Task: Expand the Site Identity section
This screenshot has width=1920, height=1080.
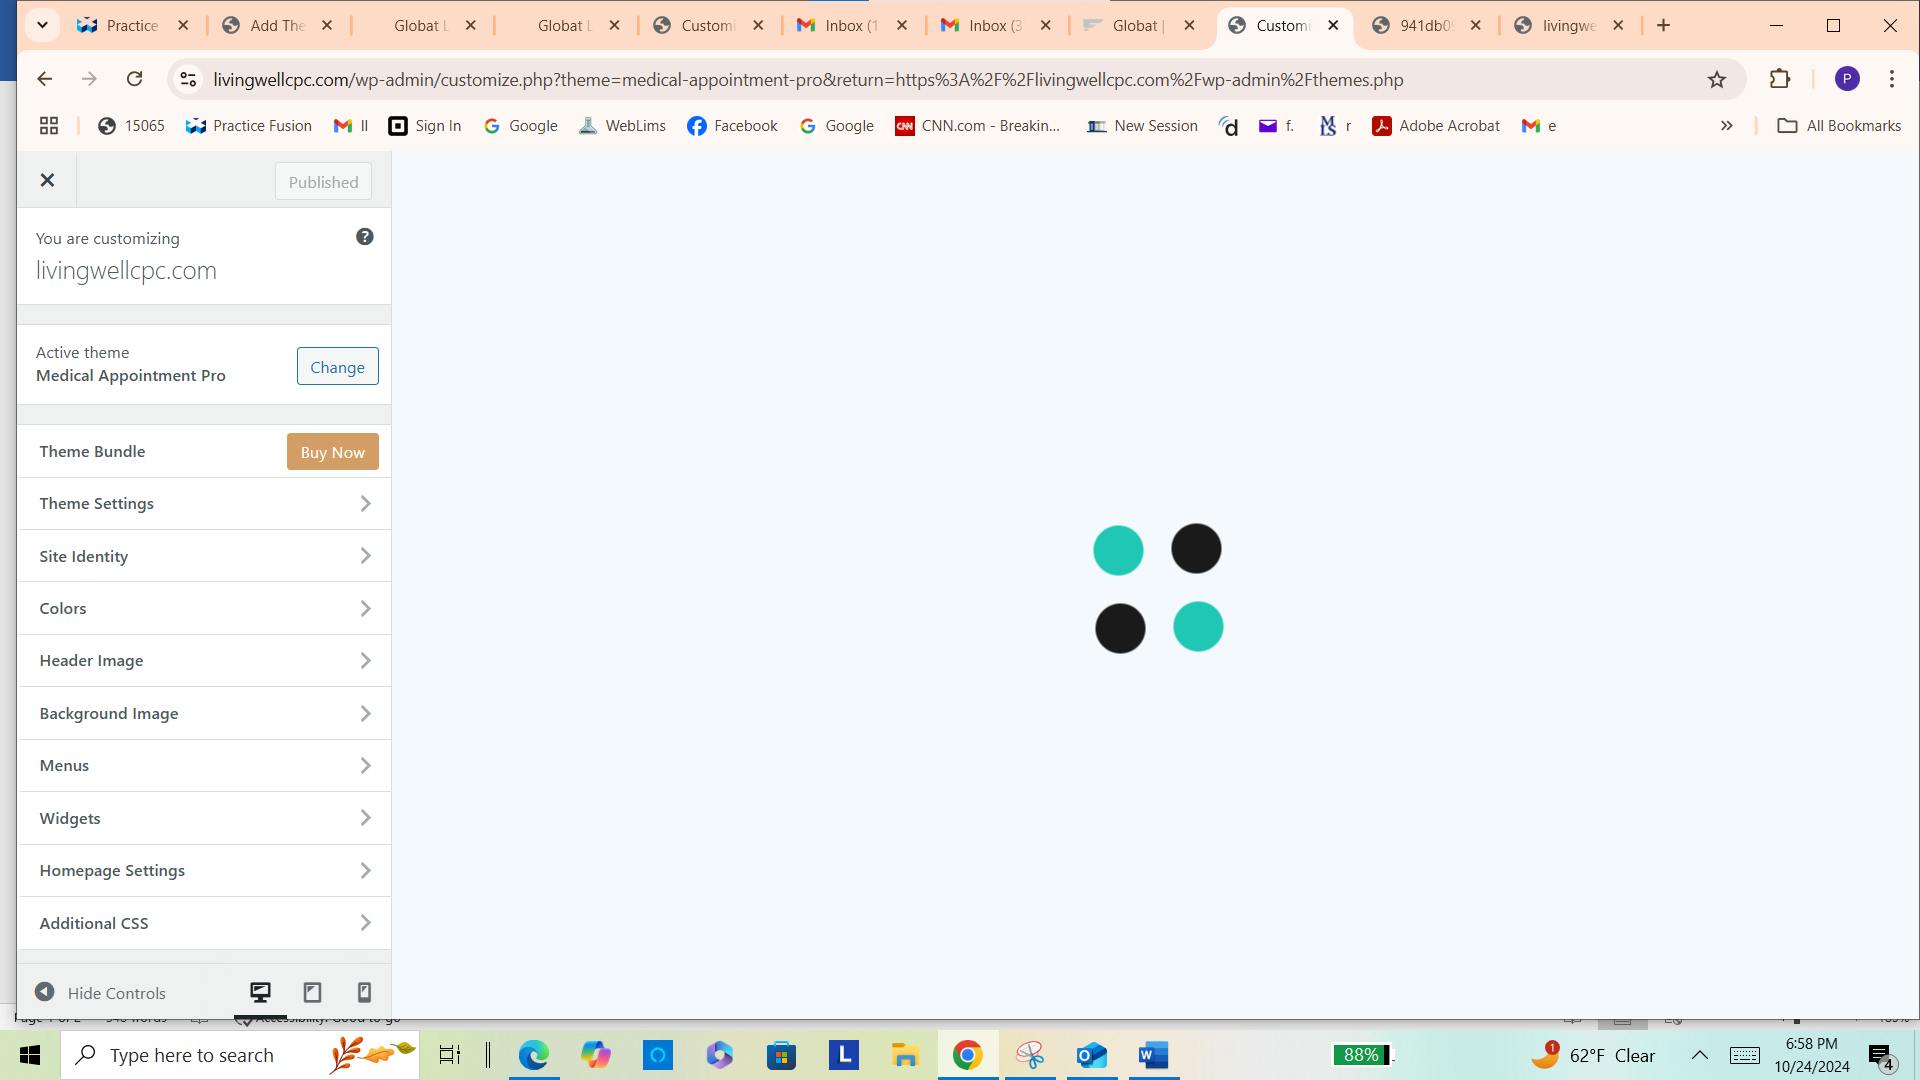Action: (204, 556)
